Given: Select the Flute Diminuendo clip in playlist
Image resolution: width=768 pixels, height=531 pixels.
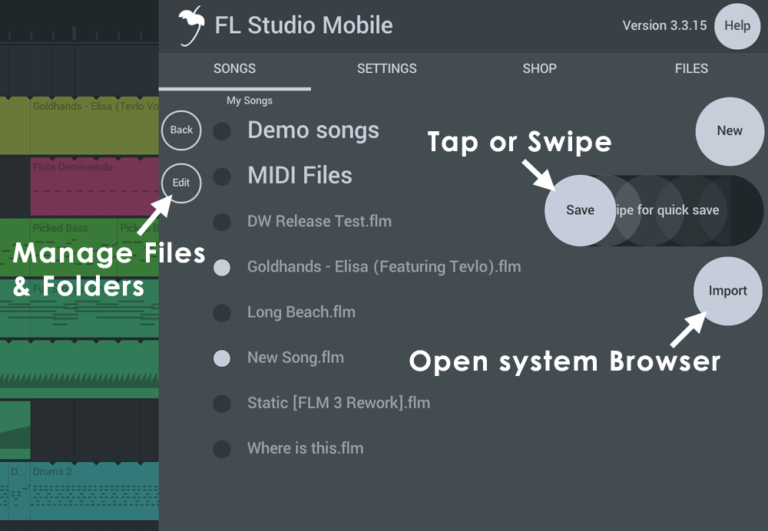Looking at the screenshot, I should pyautogui.click(x=95, y=186).
